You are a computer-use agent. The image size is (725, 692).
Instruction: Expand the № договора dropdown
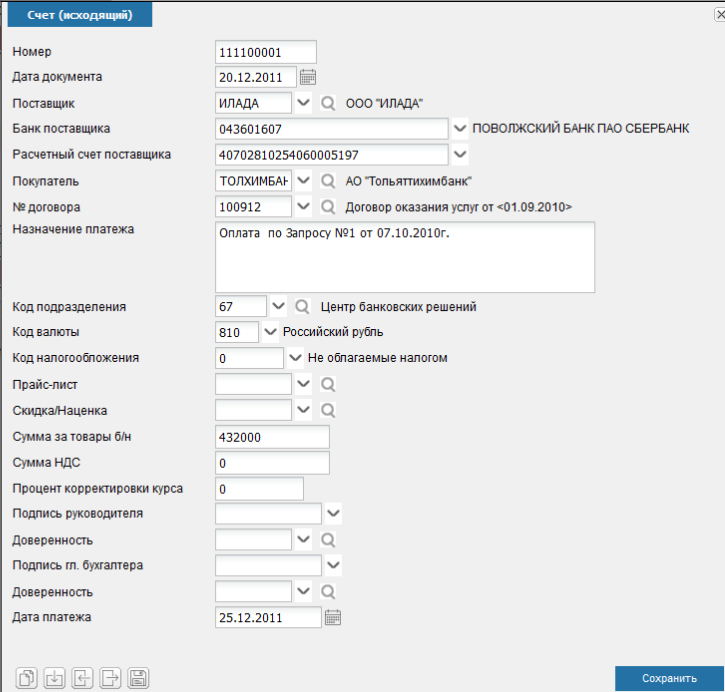(303, 206)
